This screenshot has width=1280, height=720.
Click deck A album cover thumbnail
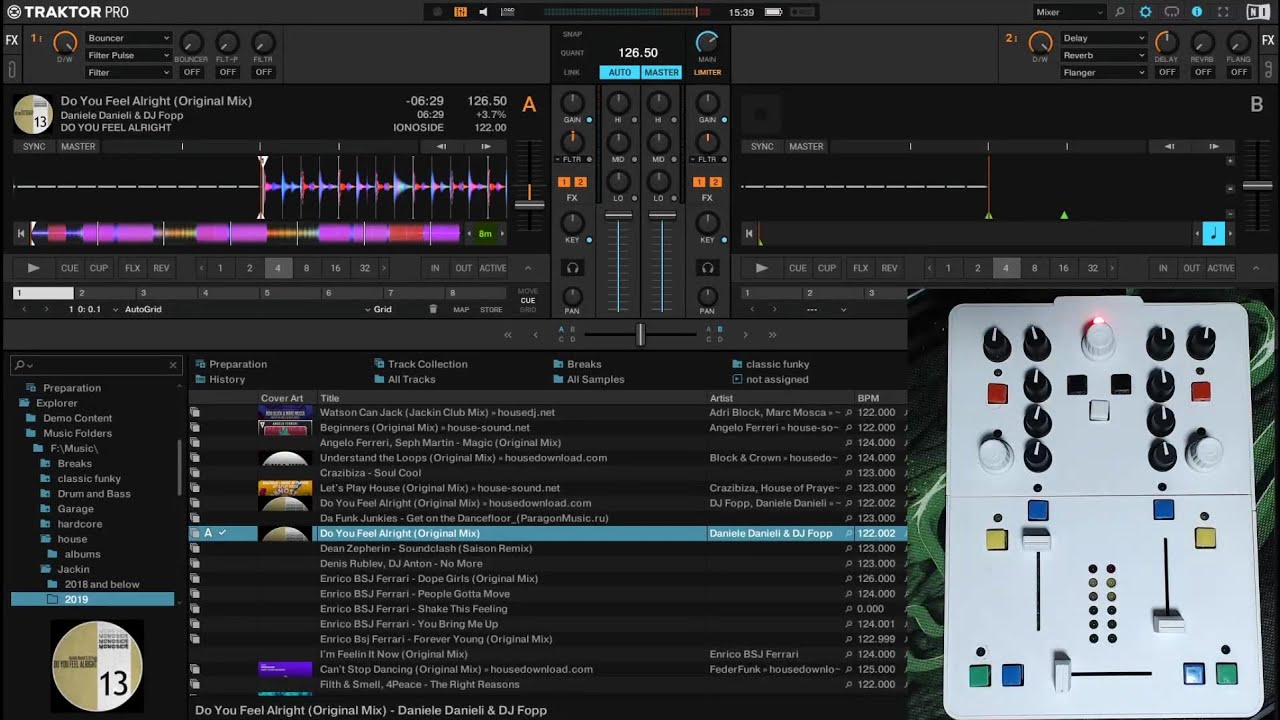pyautogui.click(x=33, y=115)
